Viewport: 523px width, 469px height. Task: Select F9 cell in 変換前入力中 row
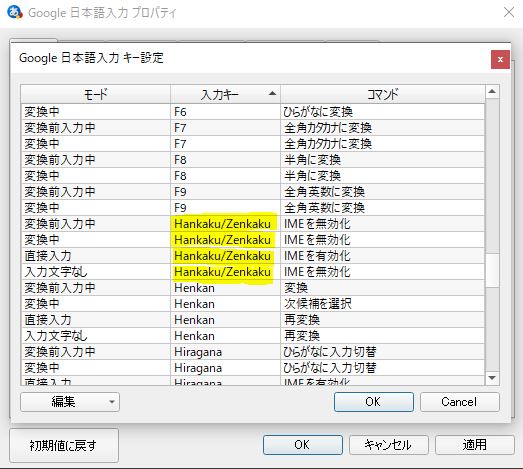coord(225,192)
